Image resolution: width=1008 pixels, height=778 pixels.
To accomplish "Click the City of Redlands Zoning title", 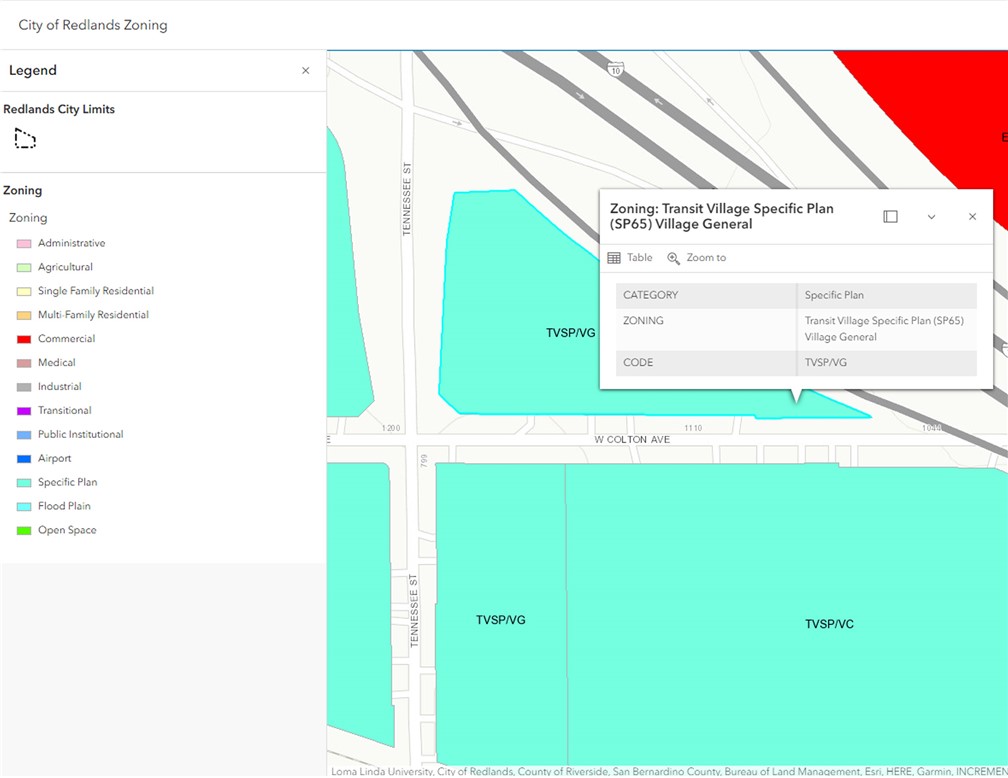I will [x=93, y=25].
